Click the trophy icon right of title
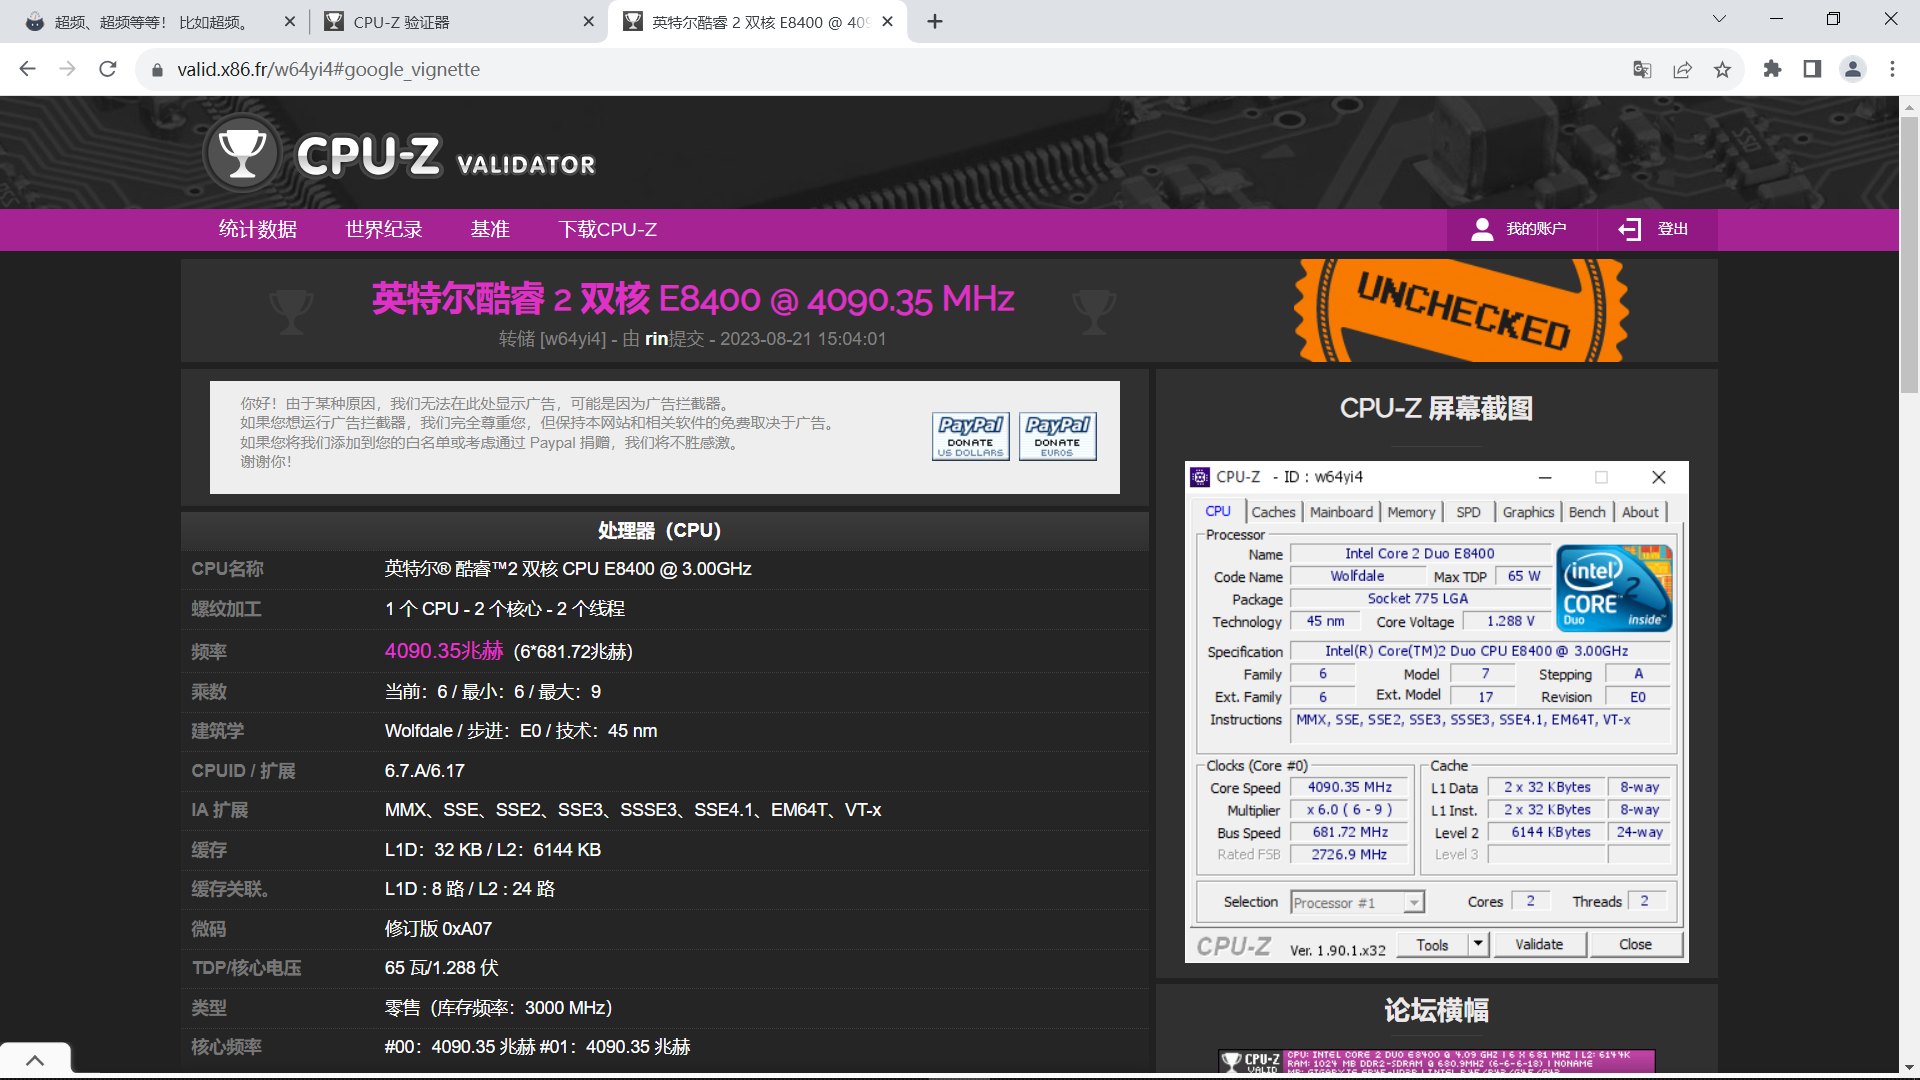 pos(1094,311)
